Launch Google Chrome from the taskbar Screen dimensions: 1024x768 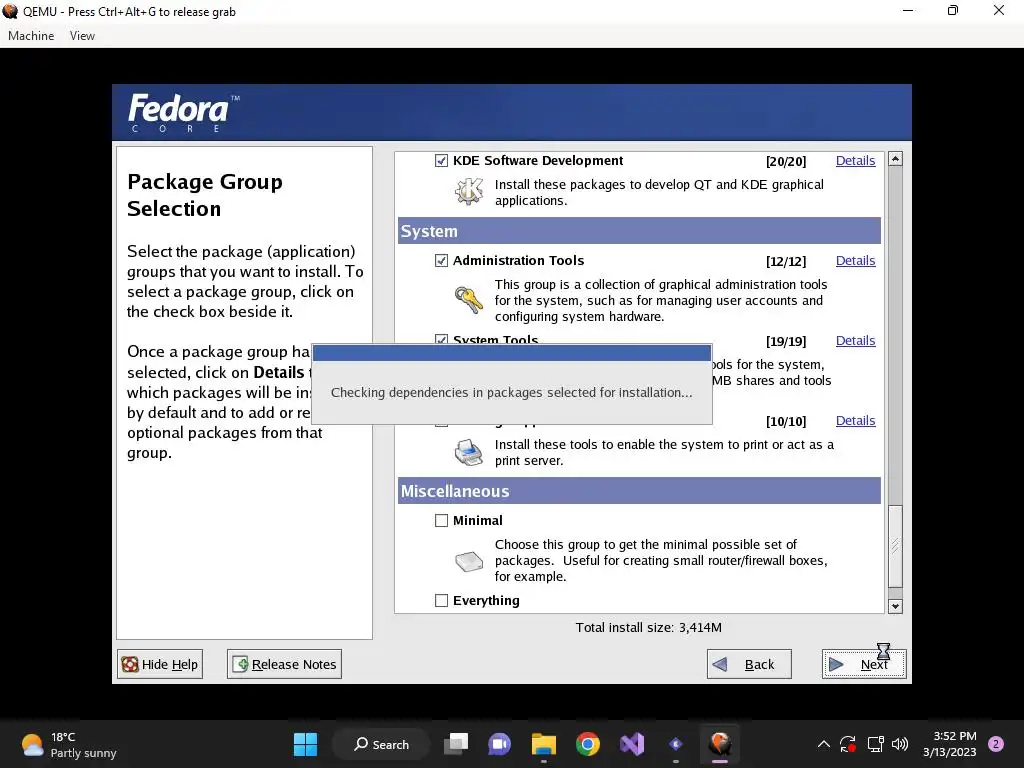tap(588, 744)
